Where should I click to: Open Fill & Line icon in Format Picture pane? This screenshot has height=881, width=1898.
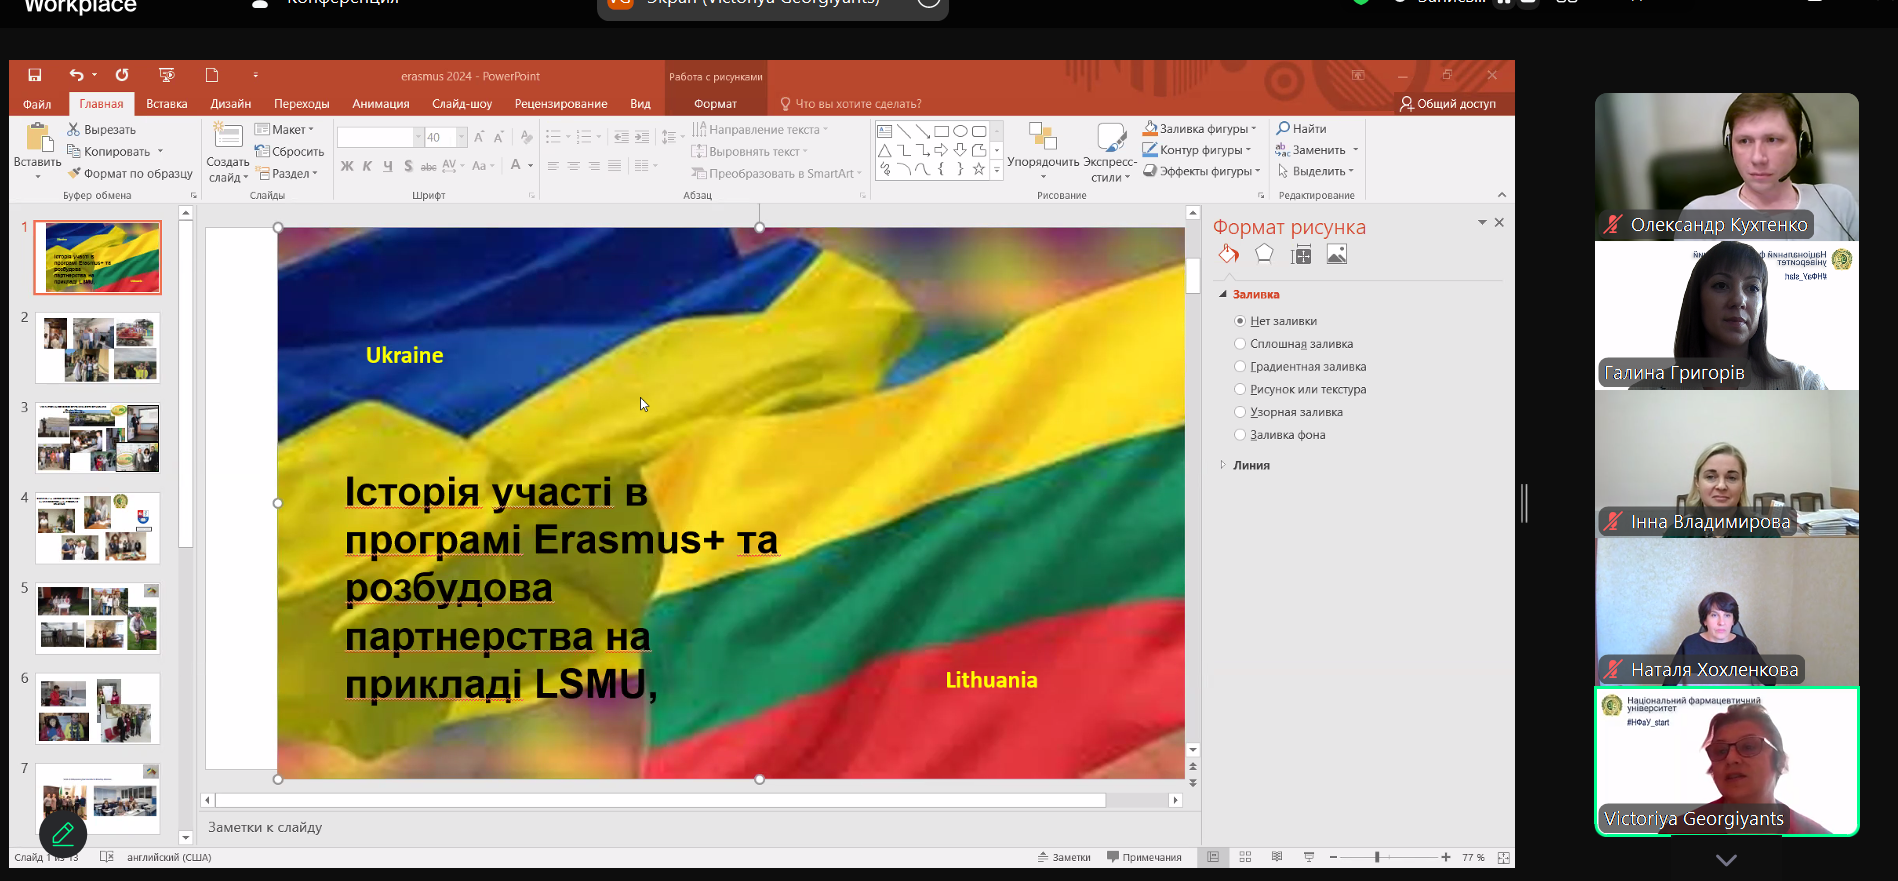click(x=1228, y=255)
